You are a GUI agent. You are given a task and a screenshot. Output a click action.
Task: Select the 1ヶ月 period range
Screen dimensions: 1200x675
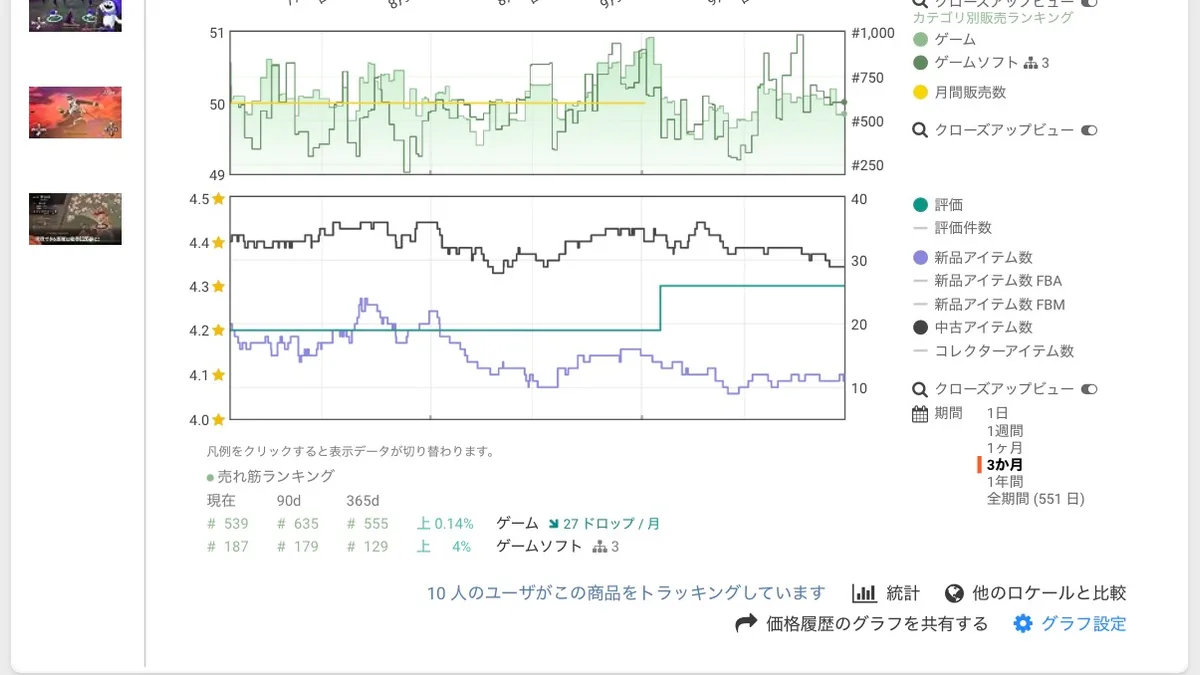1005,448
